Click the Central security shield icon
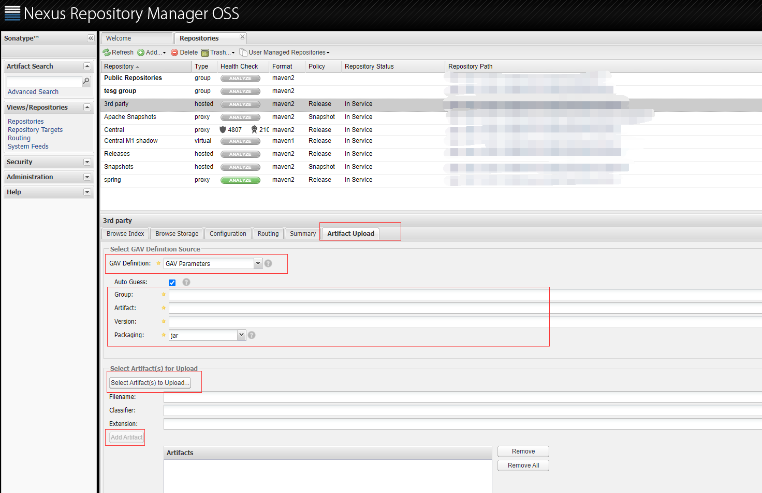 223,130
